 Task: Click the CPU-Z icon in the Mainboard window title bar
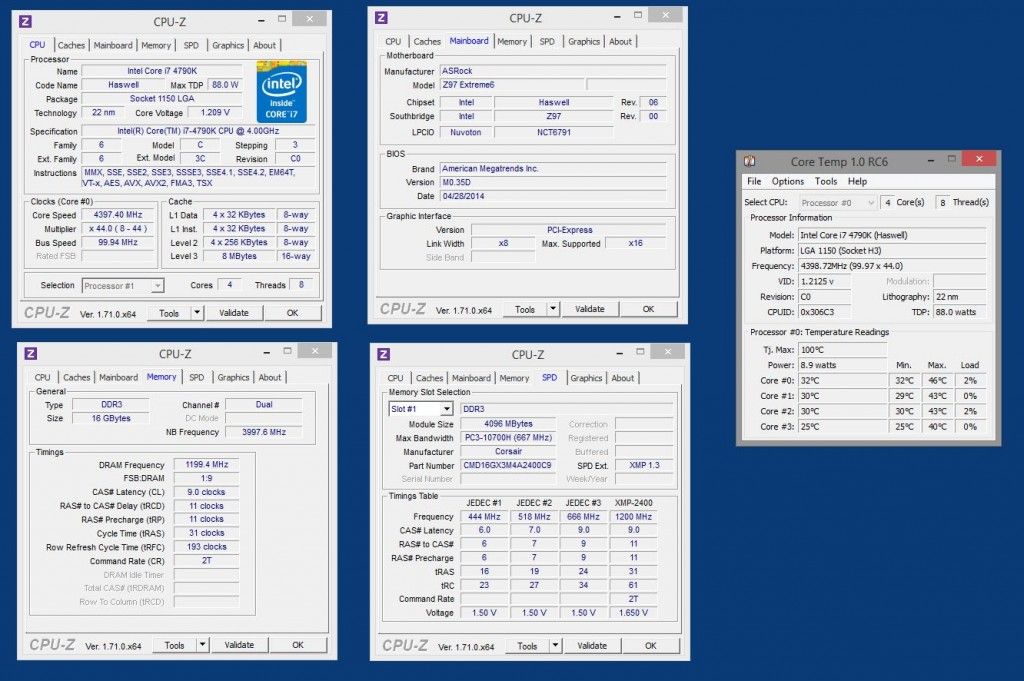(x=381, y=18)
